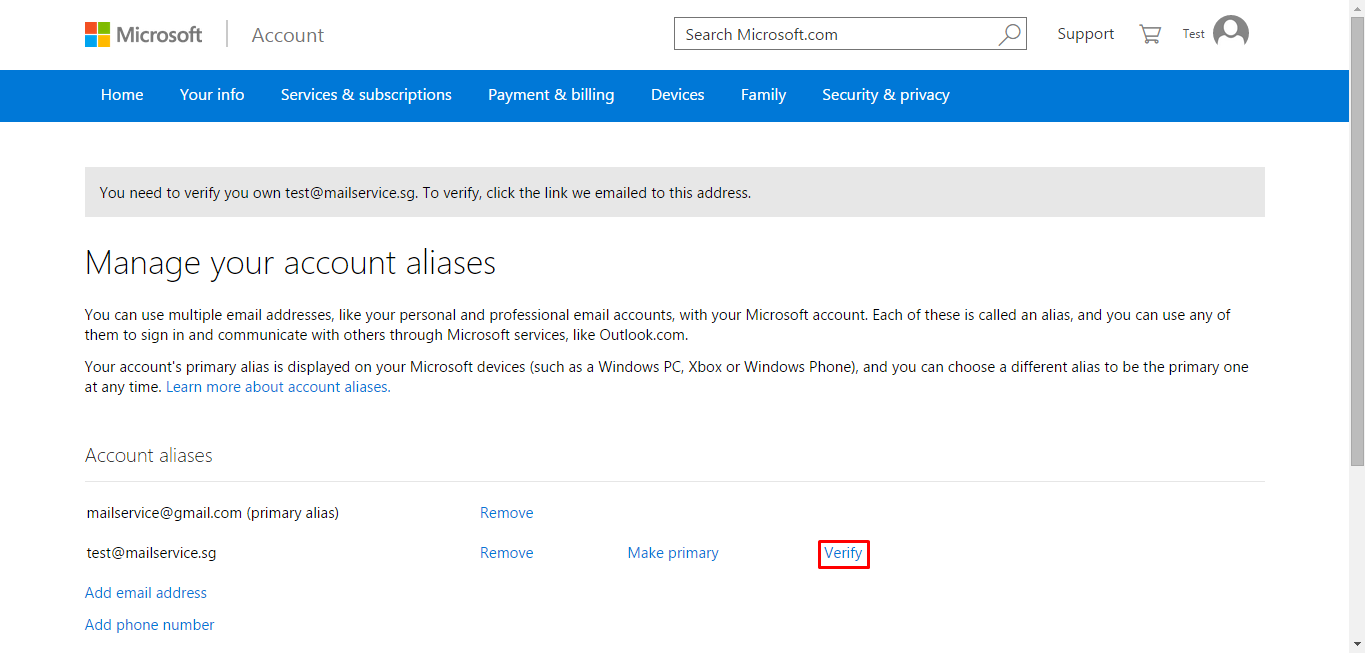Viewport: 1365px width, 653px height.
Task: Click the mailservice@gmail.com primary alias text
Action: pyautogui.click(x=213, y=513)
